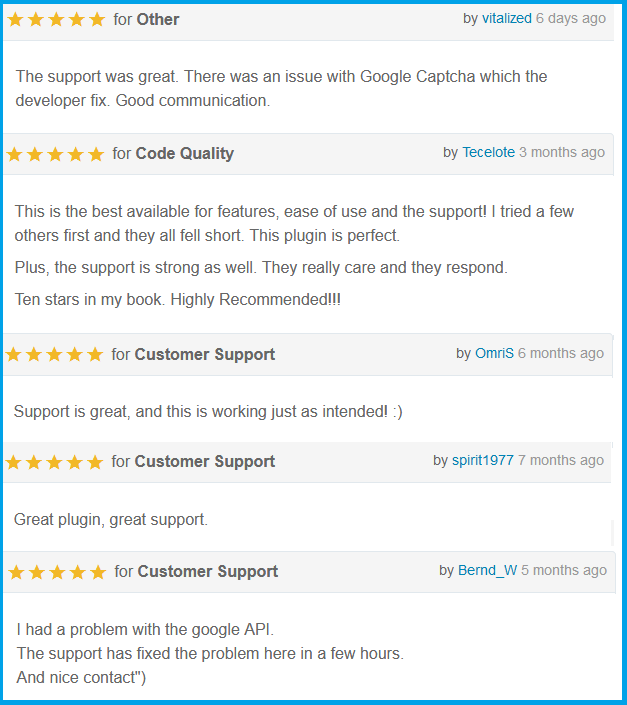The image size is (627, 705).
Task: Click the "3 months ago" review timestamp
Action: point(562,152)
